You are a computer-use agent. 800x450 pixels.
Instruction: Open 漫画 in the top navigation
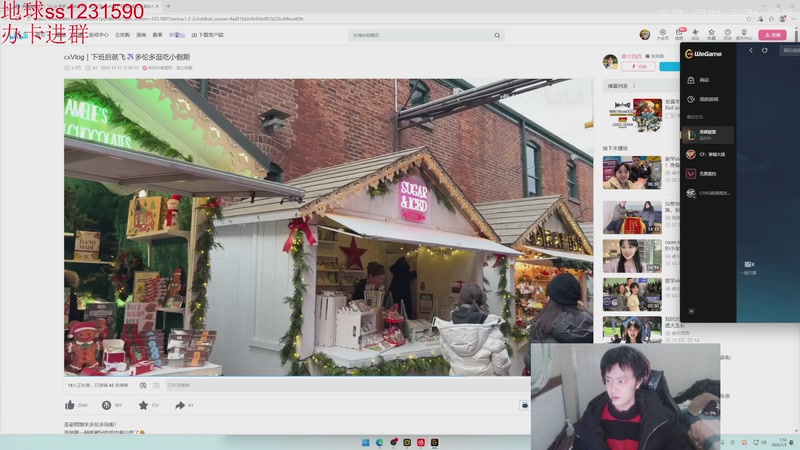[141, 35]
